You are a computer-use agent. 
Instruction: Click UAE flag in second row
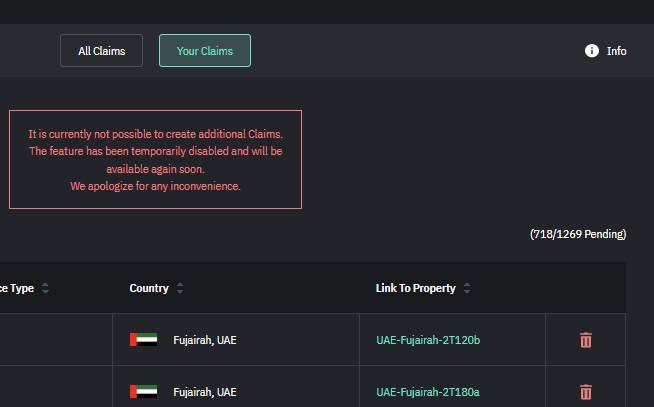click(x=143, y=392)
